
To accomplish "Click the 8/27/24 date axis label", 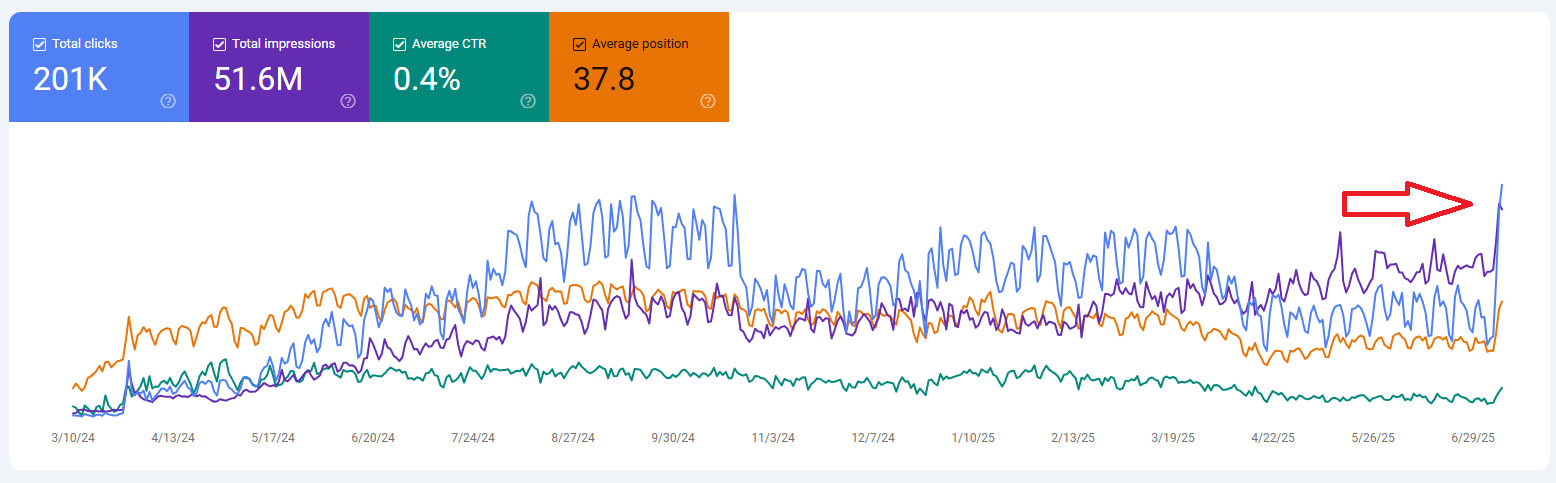I will coord(573,438).
